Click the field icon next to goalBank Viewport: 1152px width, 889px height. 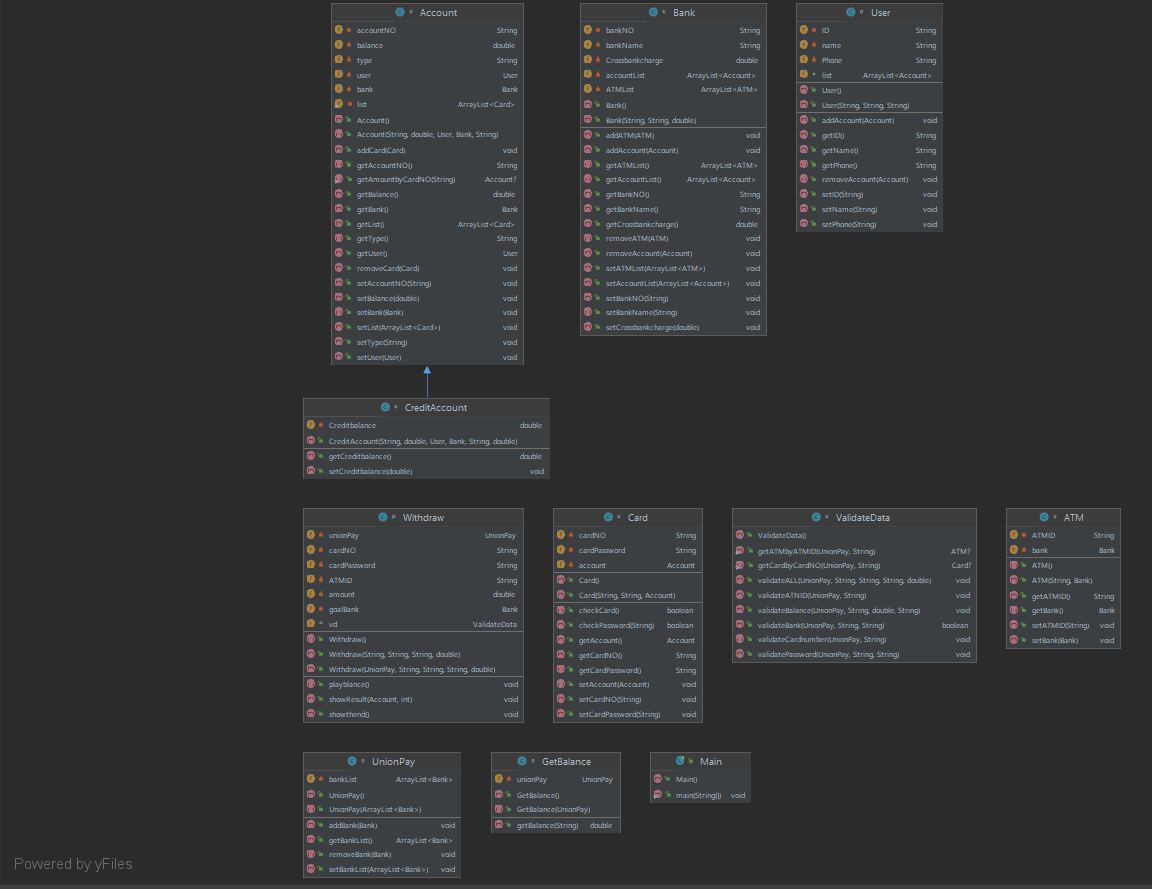[311, 609]
